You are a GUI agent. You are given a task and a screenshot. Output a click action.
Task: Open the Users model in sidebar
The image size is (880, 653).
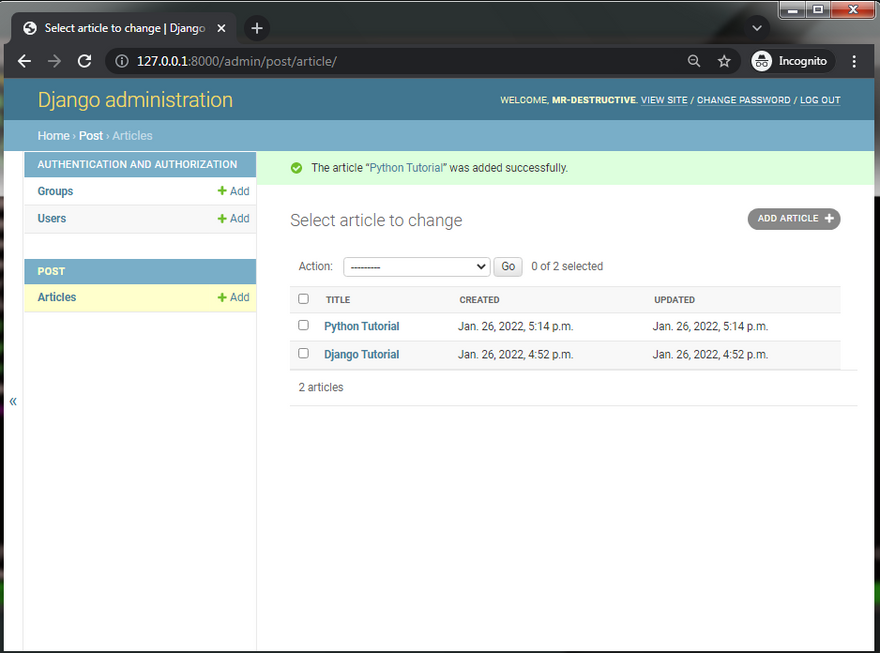tap(52, 219)
